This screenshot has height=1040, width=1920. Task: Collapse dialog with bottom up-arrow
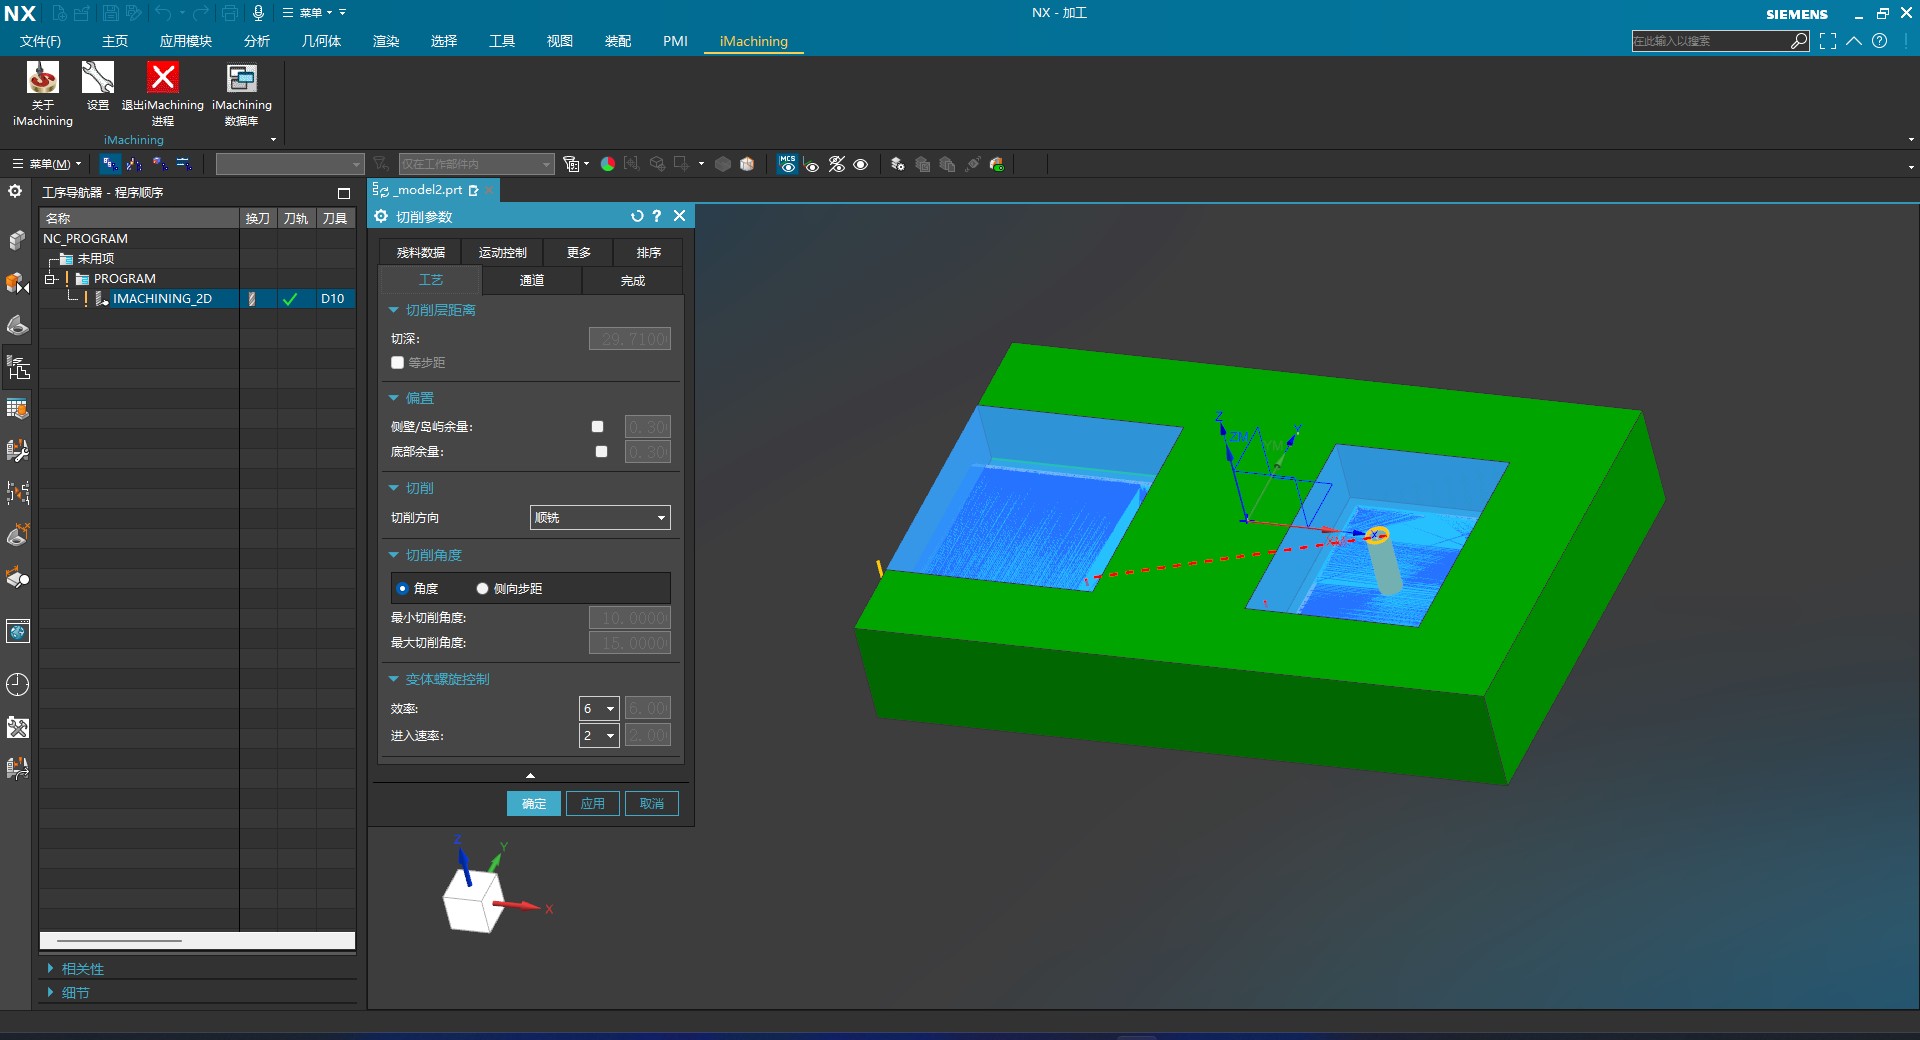coord(531,775)
